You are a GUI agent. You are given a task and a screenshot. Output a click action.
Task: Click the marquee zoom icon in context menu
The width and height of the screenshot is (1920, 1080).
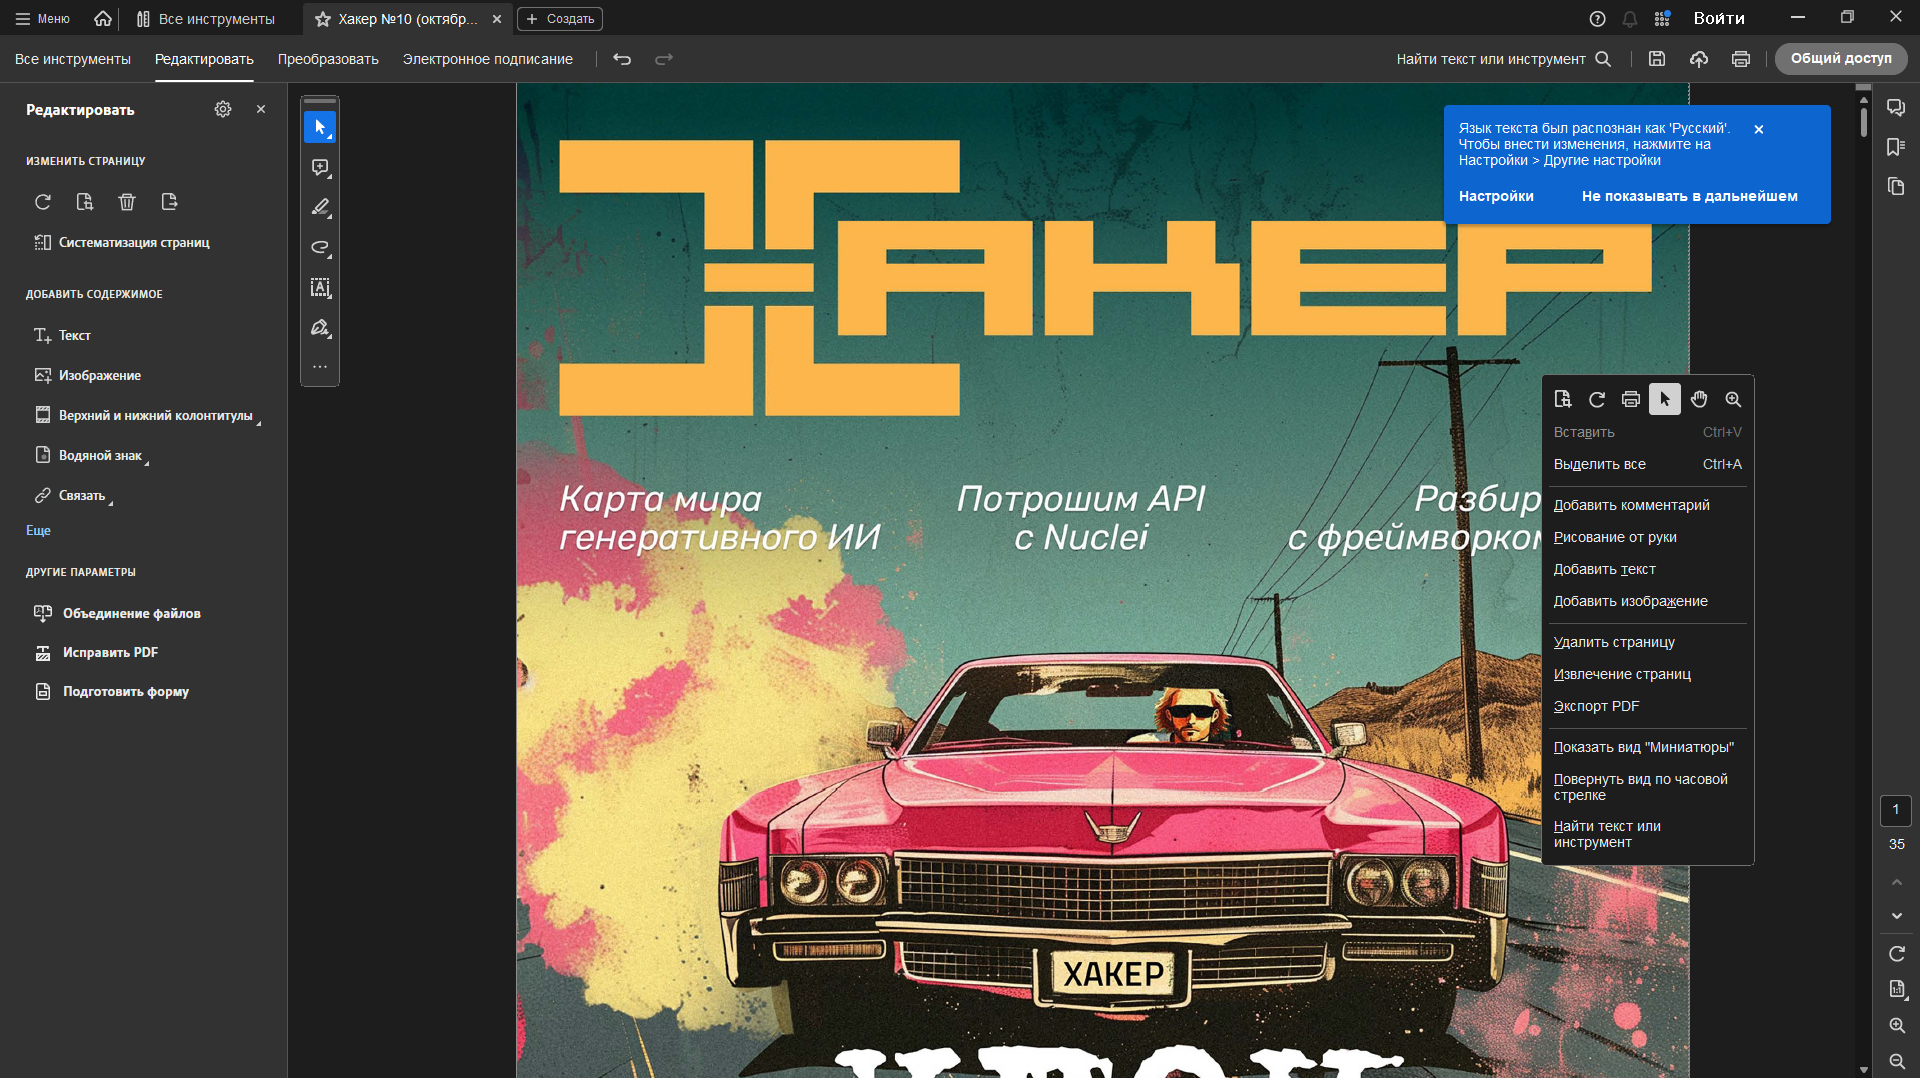(1733, 399)
